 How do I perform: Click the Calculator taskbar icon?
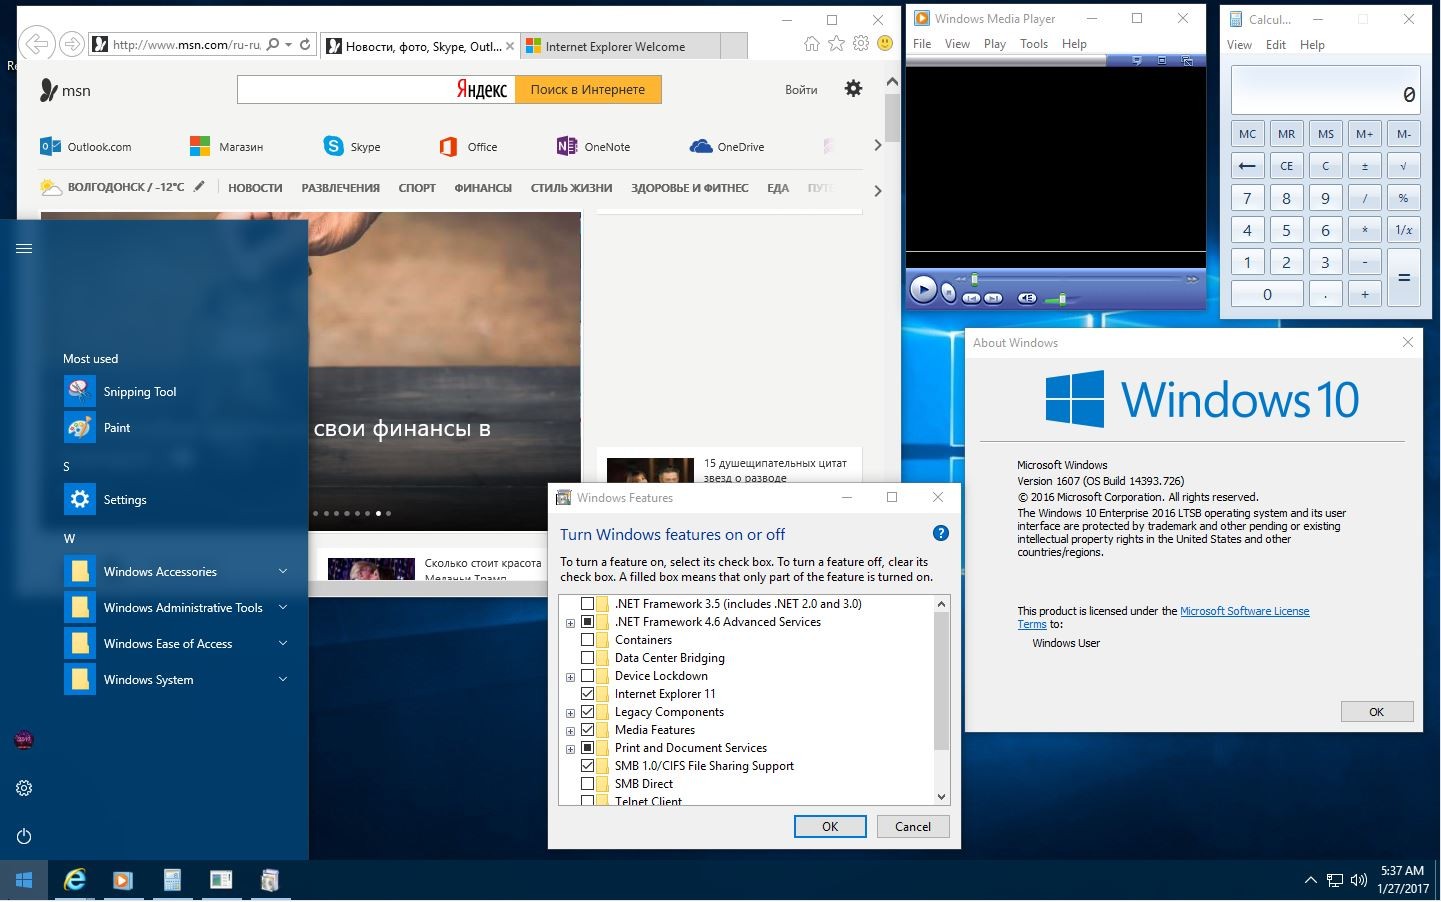[172, 880]
